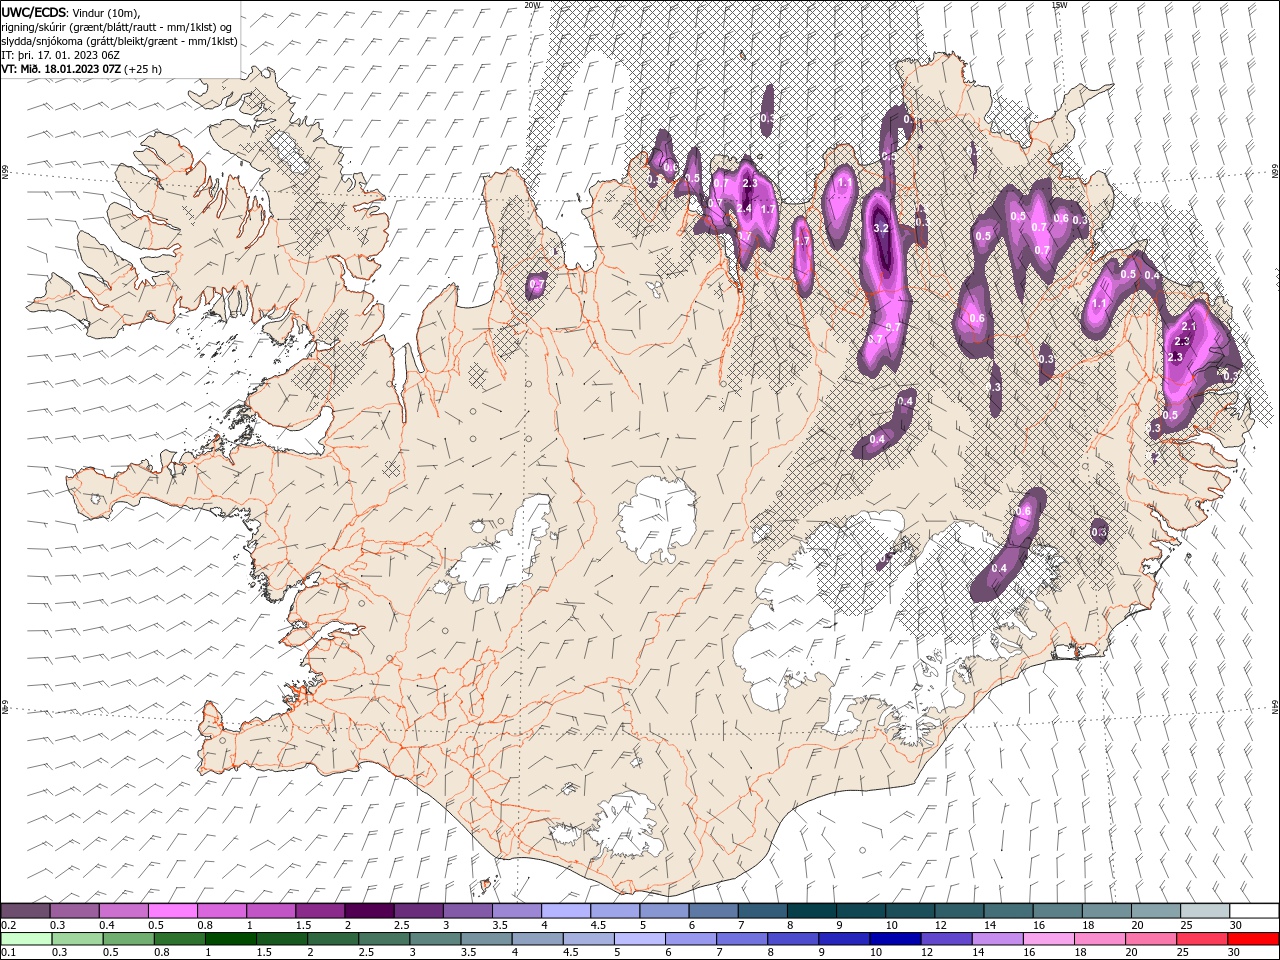Select the bright pink snow swatch between 0.5 and 0.8
The width and height of the screenshot is (1280, 960).
(172, 911)
